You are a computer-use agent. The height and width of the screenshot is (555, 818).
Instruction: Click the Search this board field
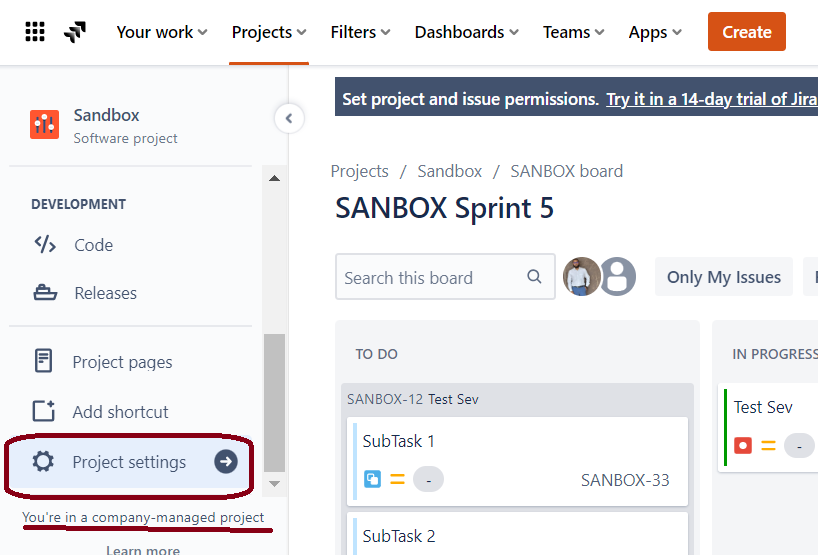445,277
